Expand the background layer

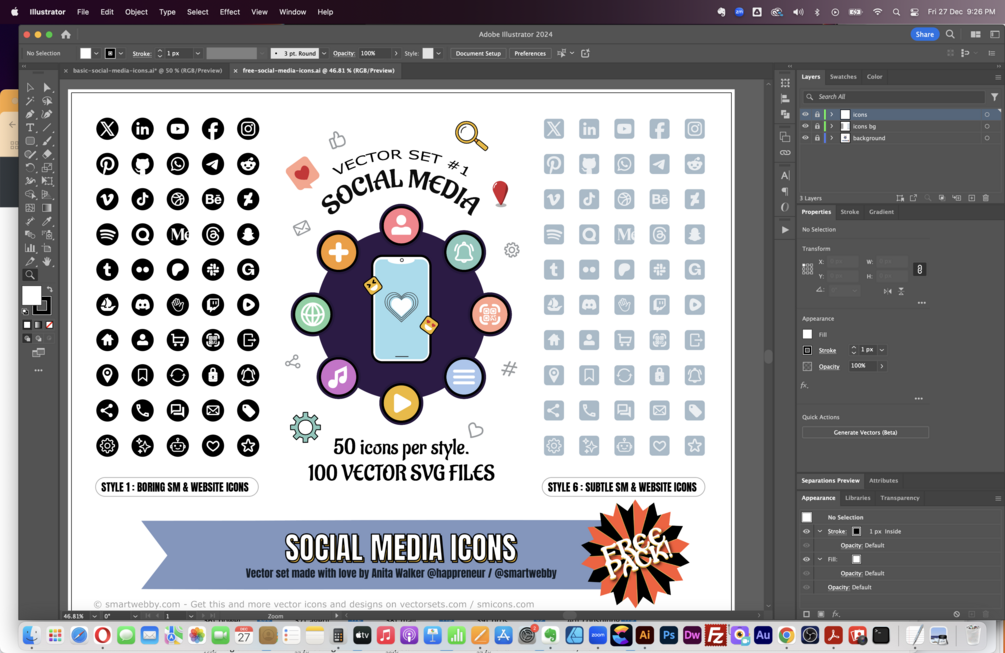click(832, 138)
